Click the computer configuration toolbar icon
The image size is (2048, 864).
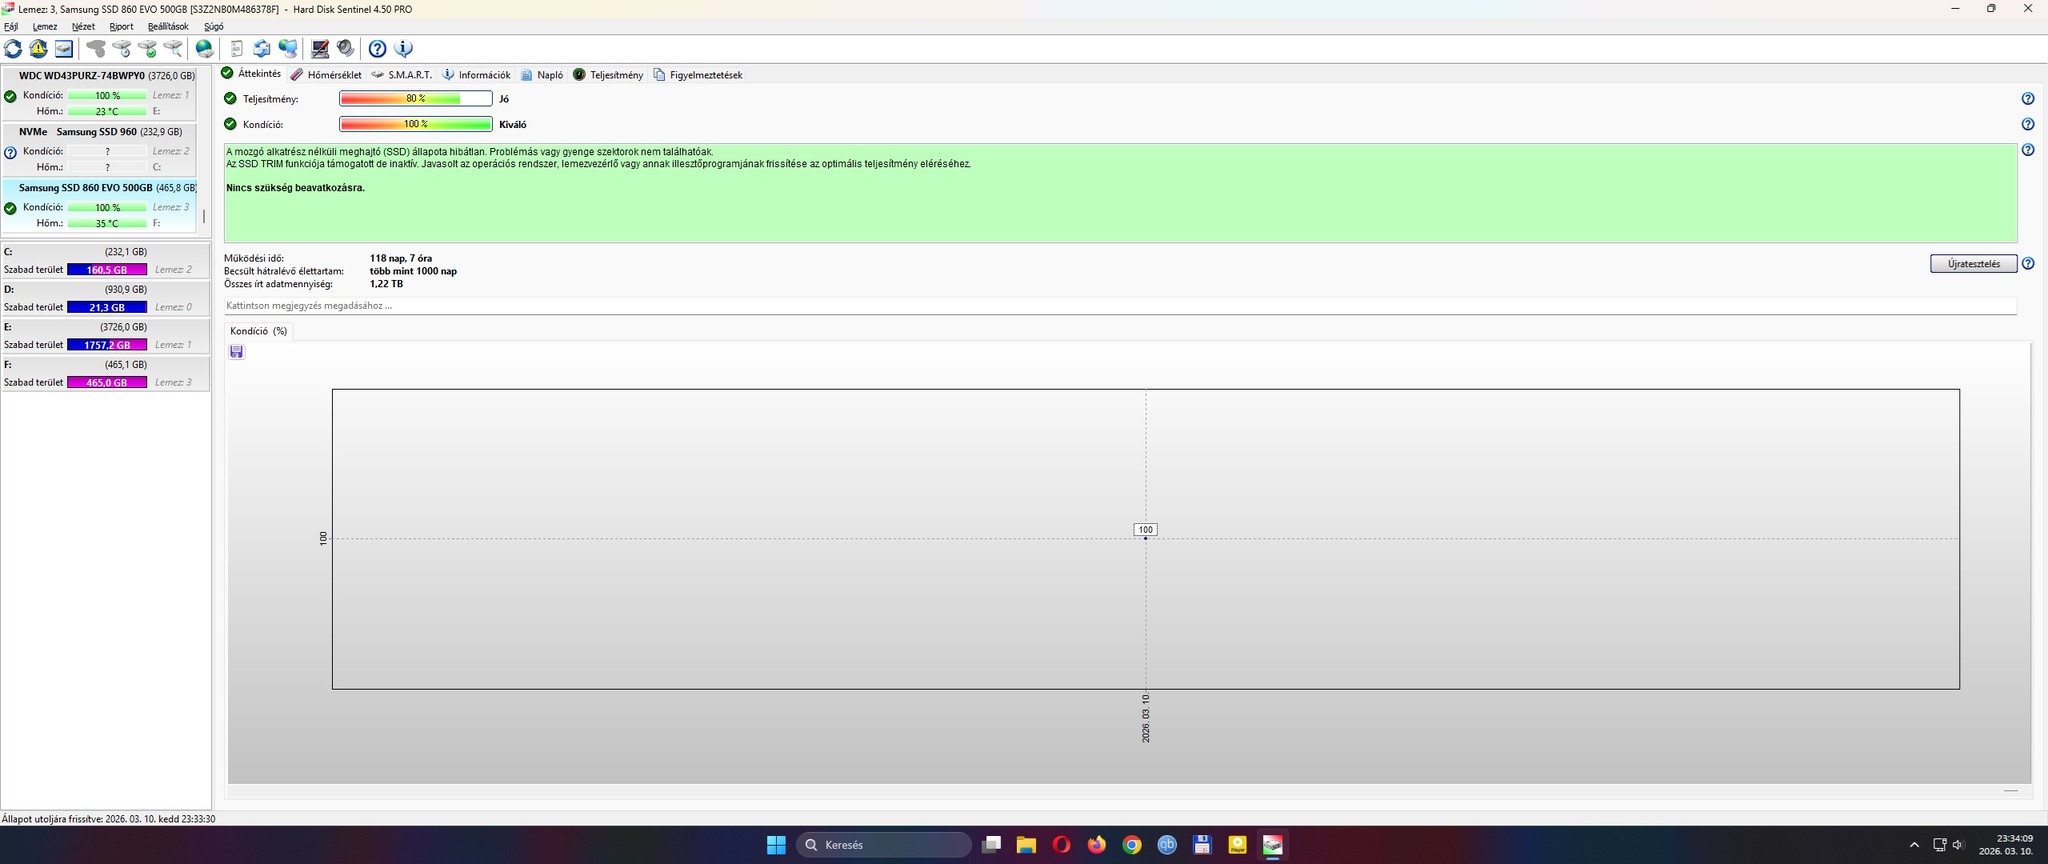tap(320, 48)
